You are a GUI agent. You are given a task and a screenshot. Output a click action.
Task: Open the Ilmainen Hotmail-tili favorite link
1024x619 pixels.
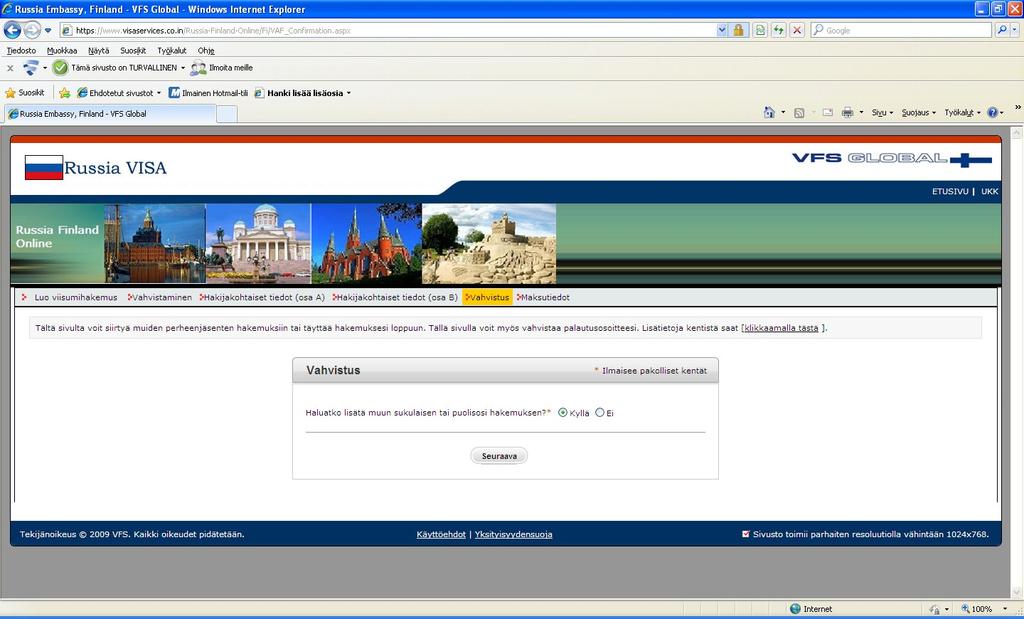[x=208, y=93]
